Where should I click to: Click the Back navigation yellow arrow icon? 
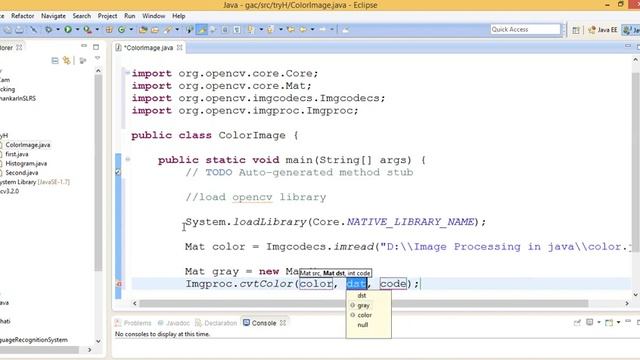303,29
